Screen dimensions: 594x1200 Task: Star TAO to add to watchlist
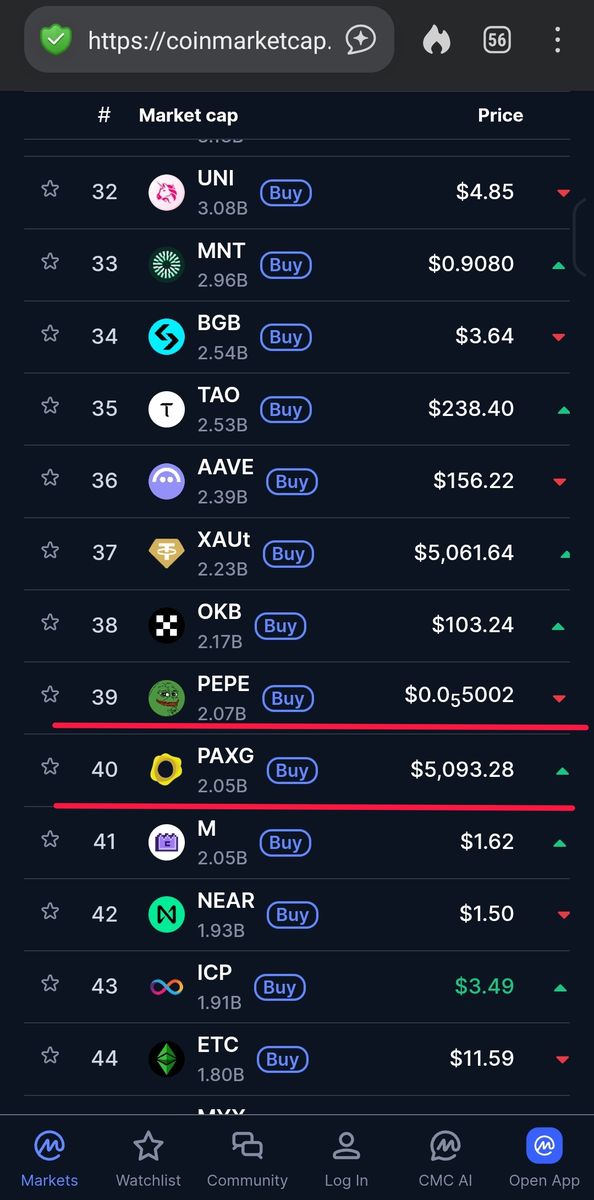pos(50,406)
